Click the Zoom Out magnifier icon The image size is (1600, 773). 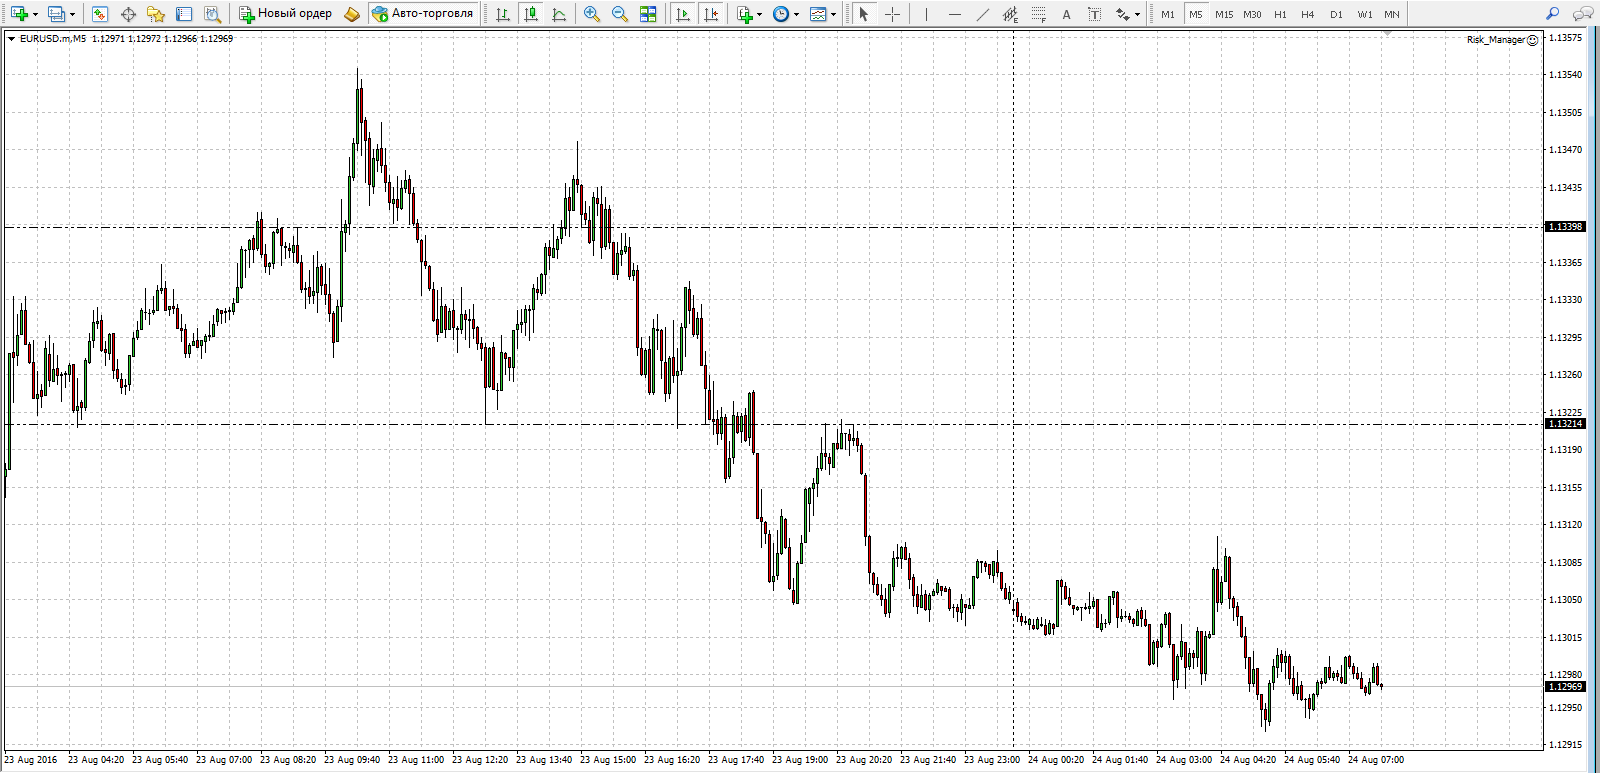(x=620, y=14)
